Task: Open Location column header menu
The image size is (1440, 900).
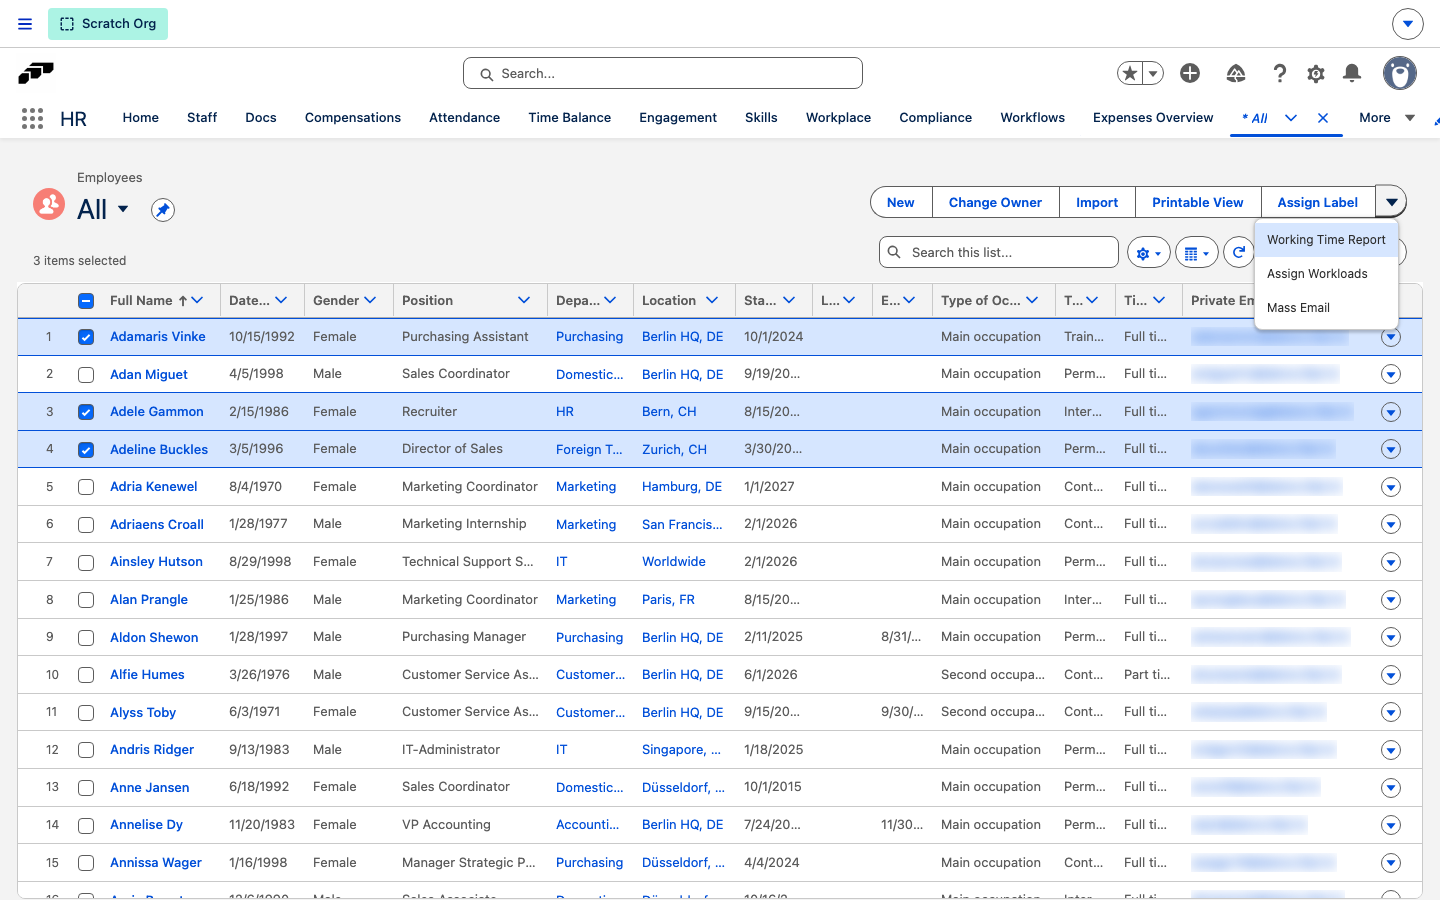Action: [x=712, y=300]
